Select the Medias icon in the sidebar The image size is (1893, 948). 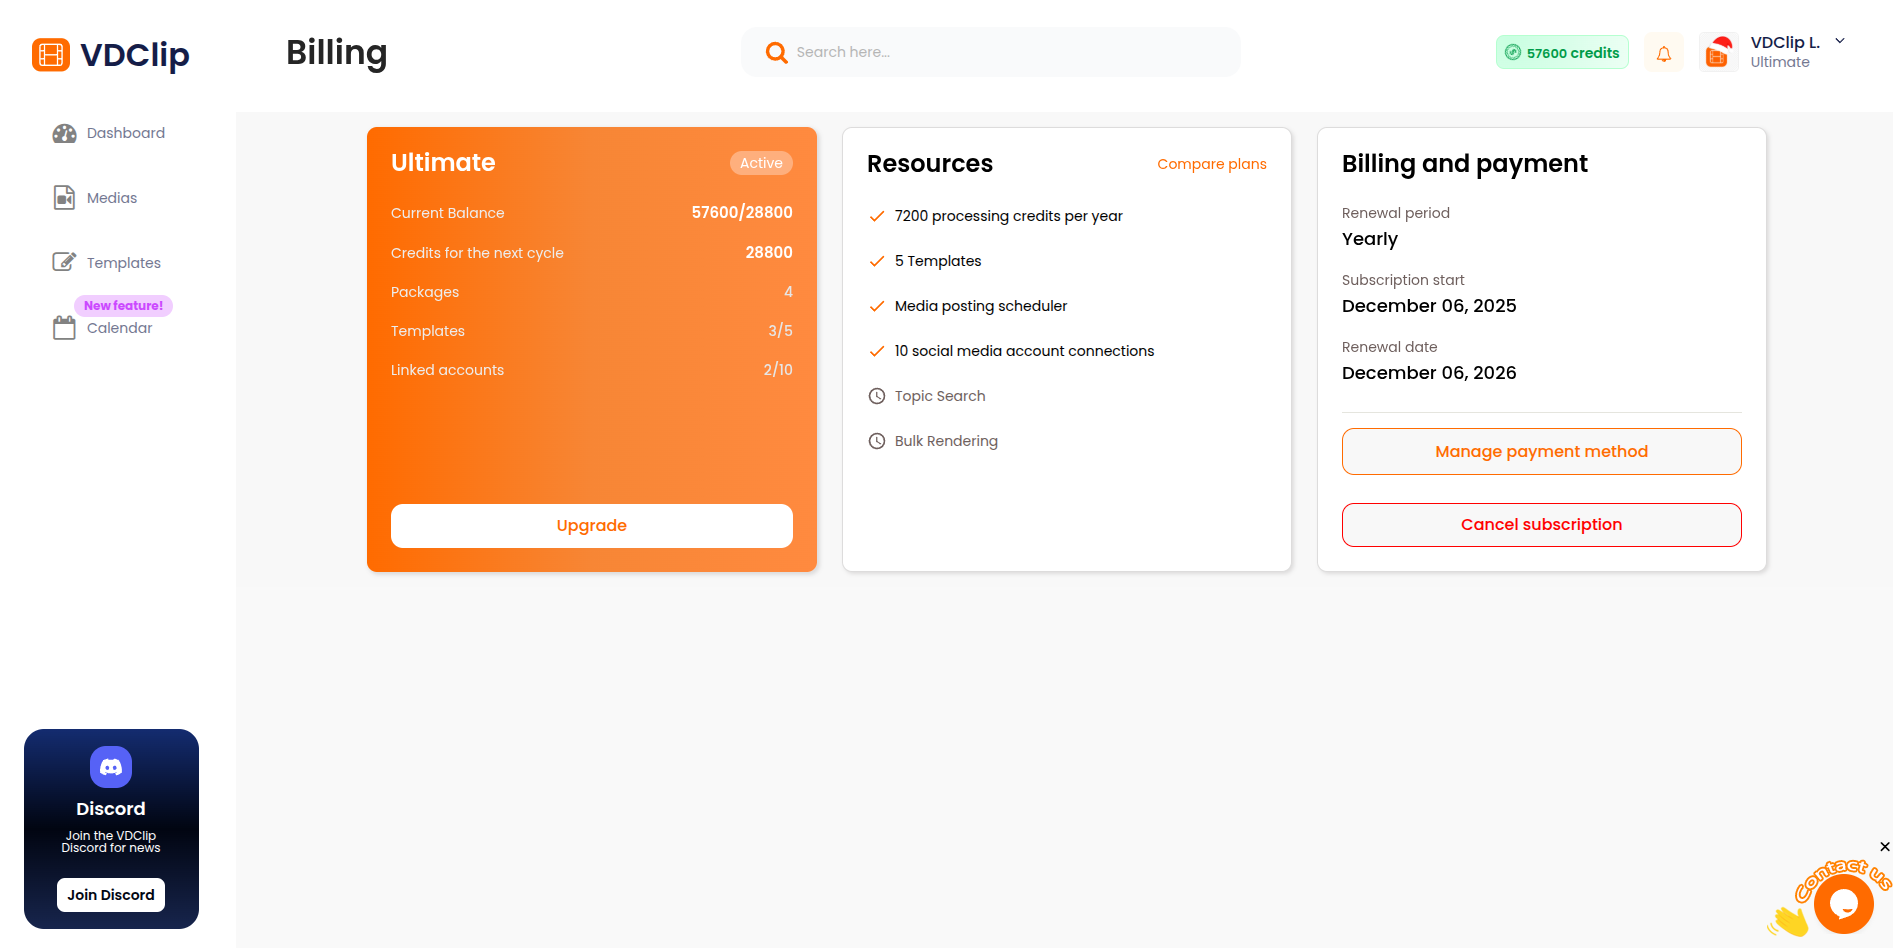click(x=64, y=197)
